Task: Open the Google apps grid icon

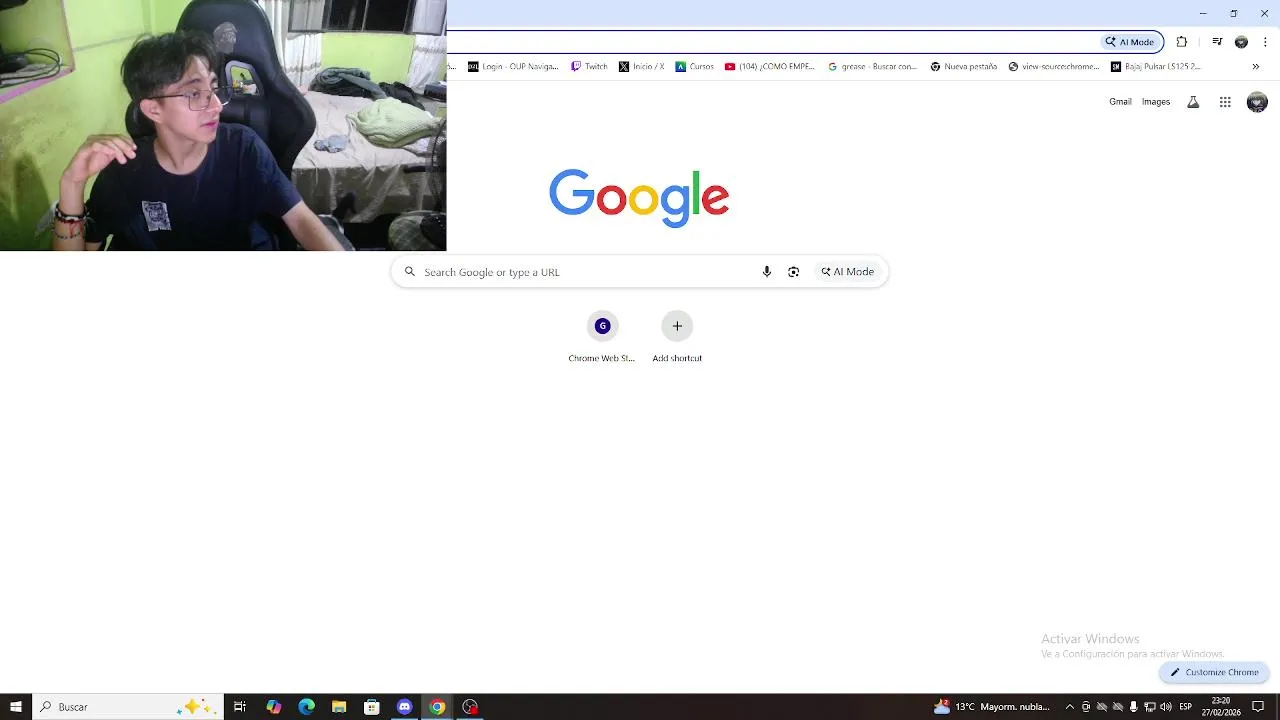Action: [x=1225, y=102]
